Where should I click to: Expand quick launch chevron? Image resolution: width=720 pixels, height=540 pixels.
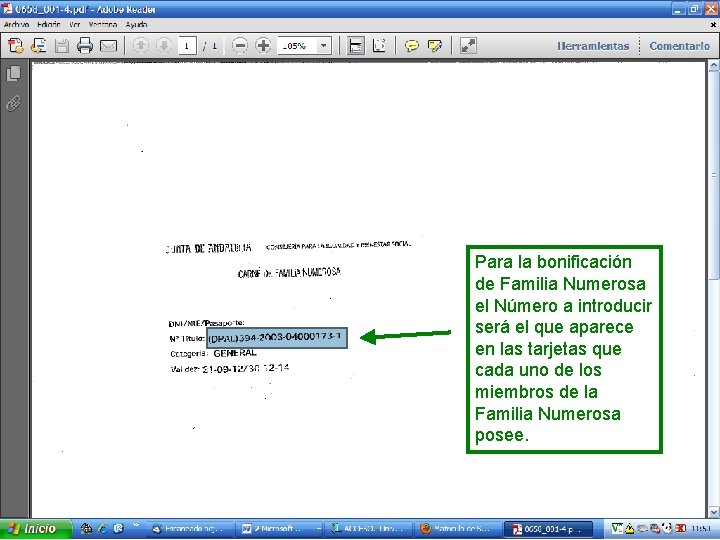click(x=136, y=525)
